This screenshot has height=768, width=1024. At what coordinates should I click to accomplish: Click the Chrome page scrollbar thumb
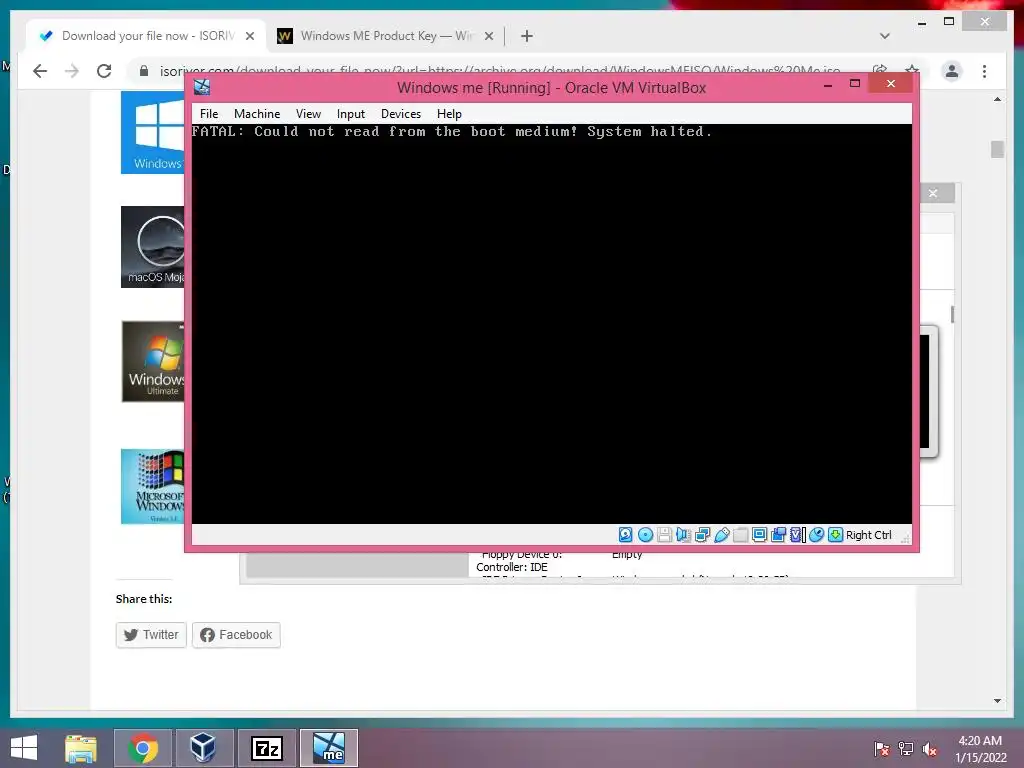[997, 150]
